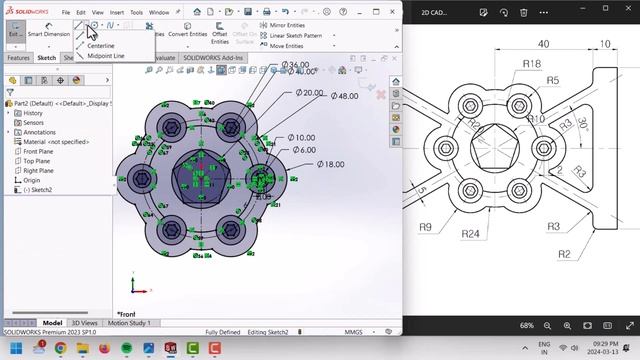
Task: Switch to the SOLIDWORKS Add-Ins tab
Action: point(213,58)
